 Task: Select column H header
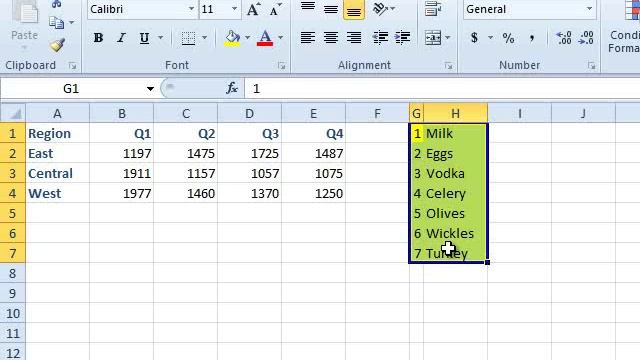[x=456, y=113]
